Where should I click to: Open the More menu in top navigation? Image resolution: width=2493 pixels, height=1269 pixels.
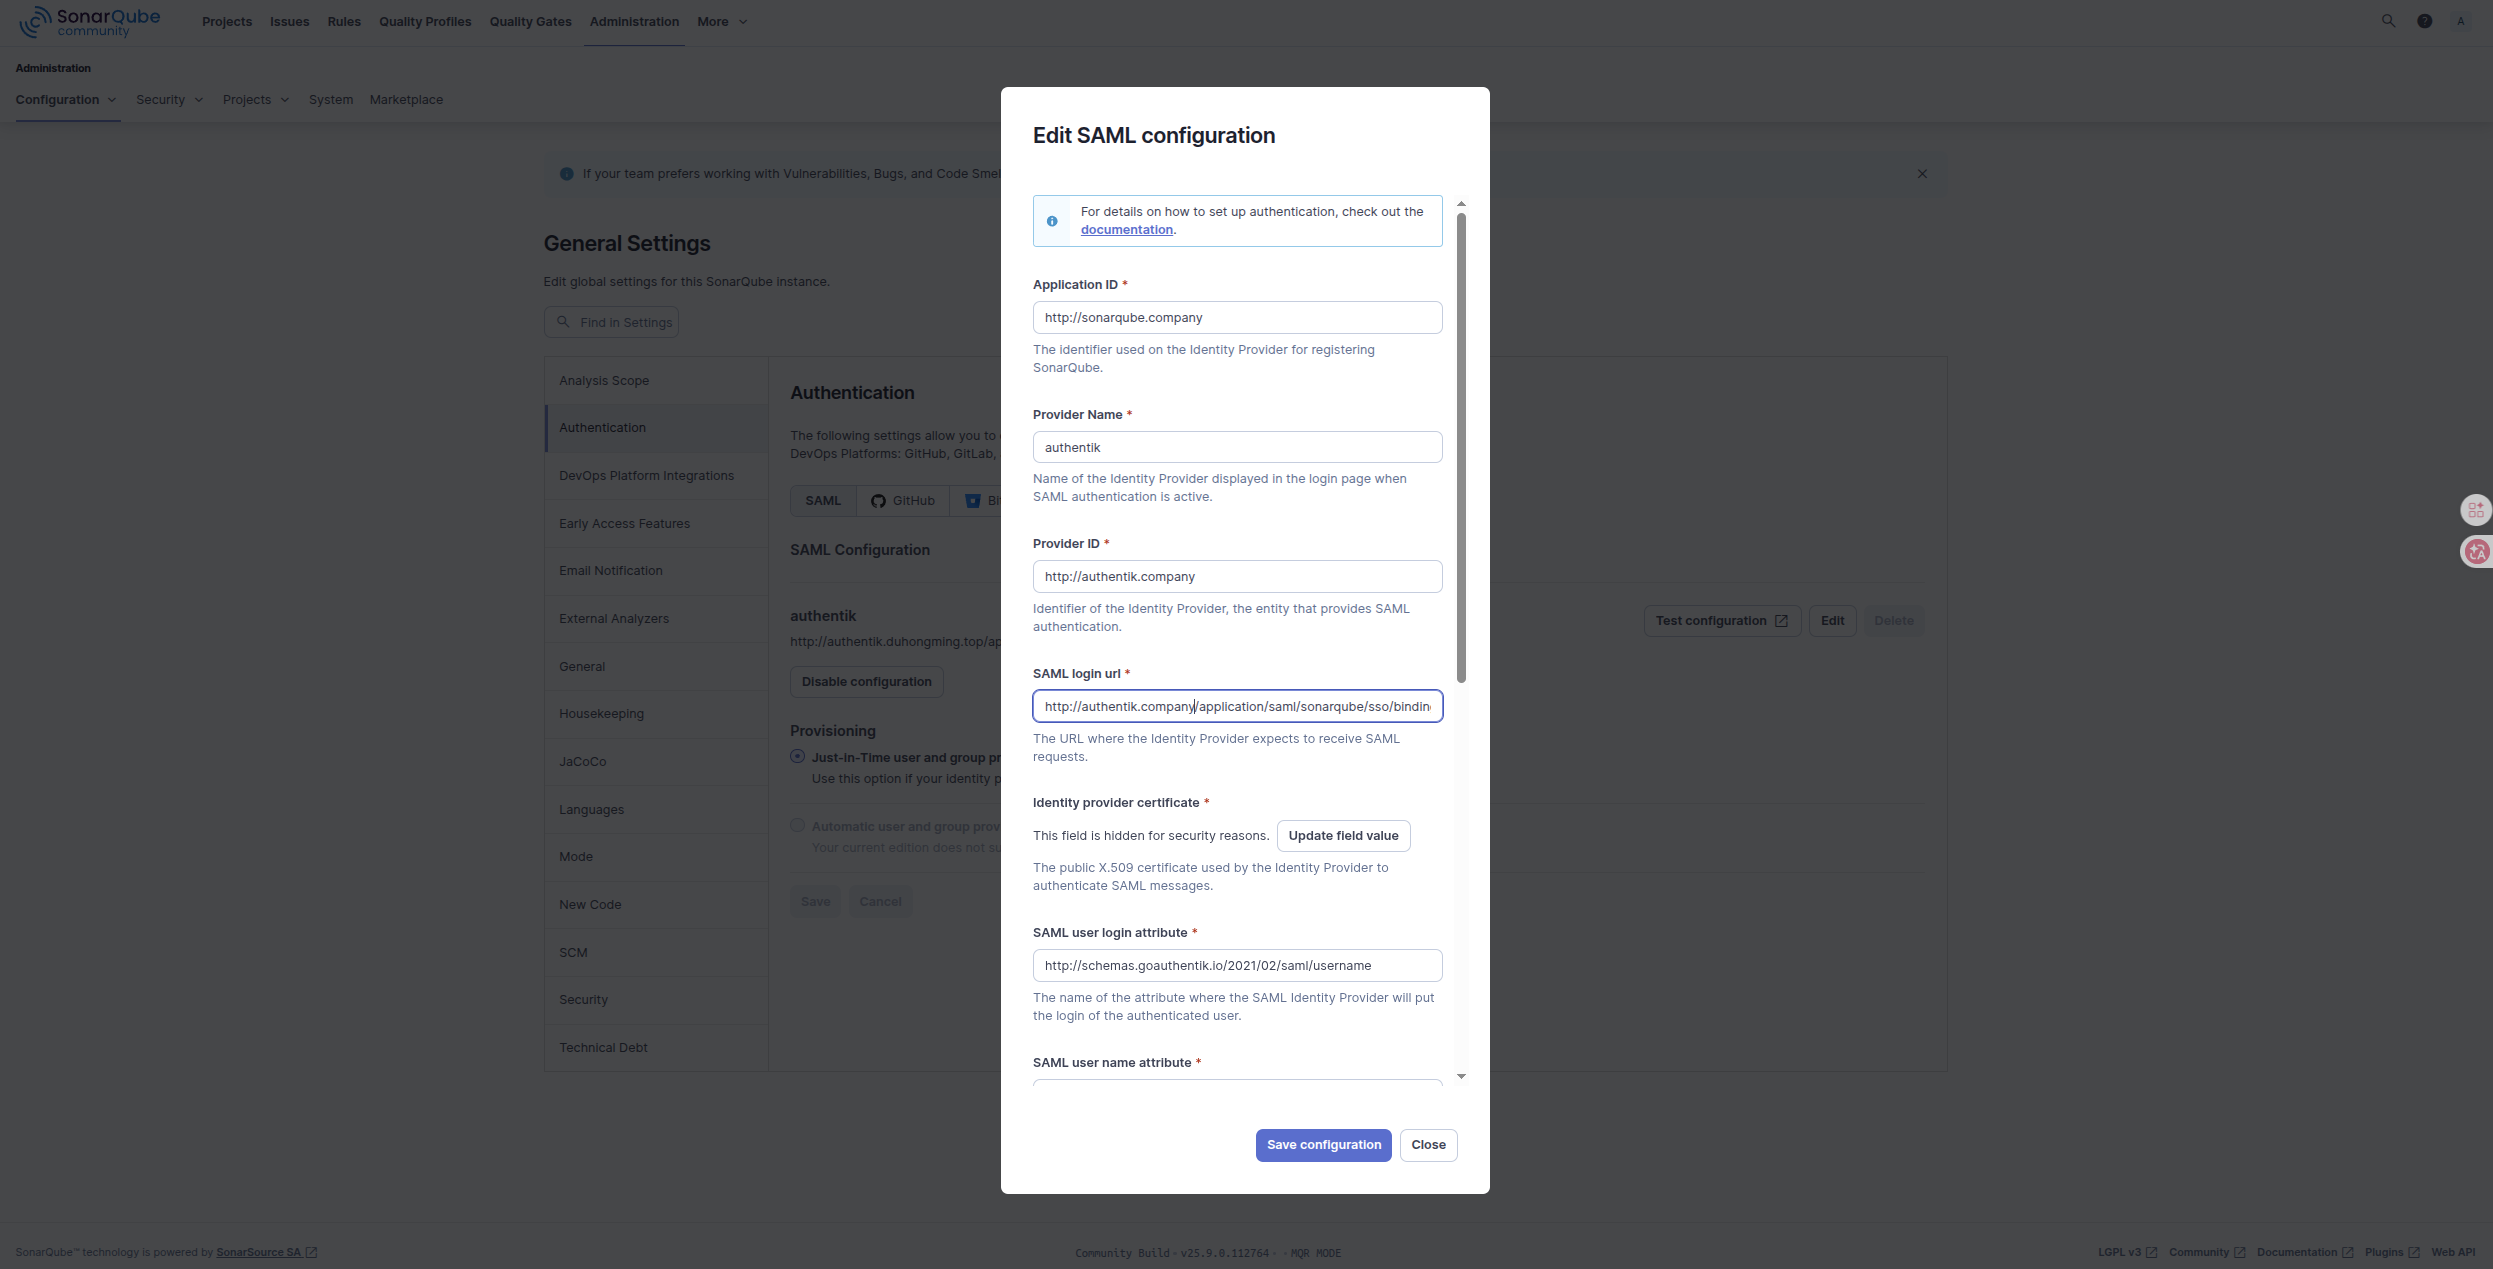pos(721,22)
